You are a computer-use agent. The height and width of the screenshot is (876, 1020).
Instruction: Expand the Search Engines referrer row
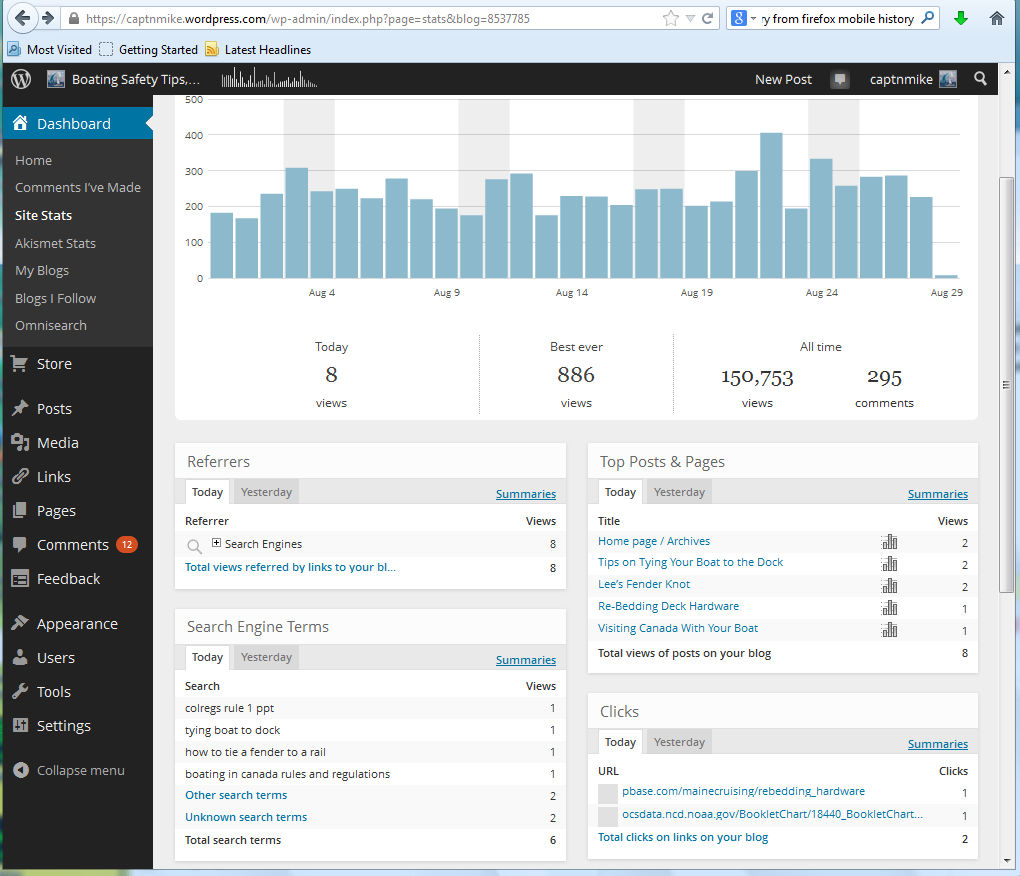pyautogui.click(x=217, y=544)
